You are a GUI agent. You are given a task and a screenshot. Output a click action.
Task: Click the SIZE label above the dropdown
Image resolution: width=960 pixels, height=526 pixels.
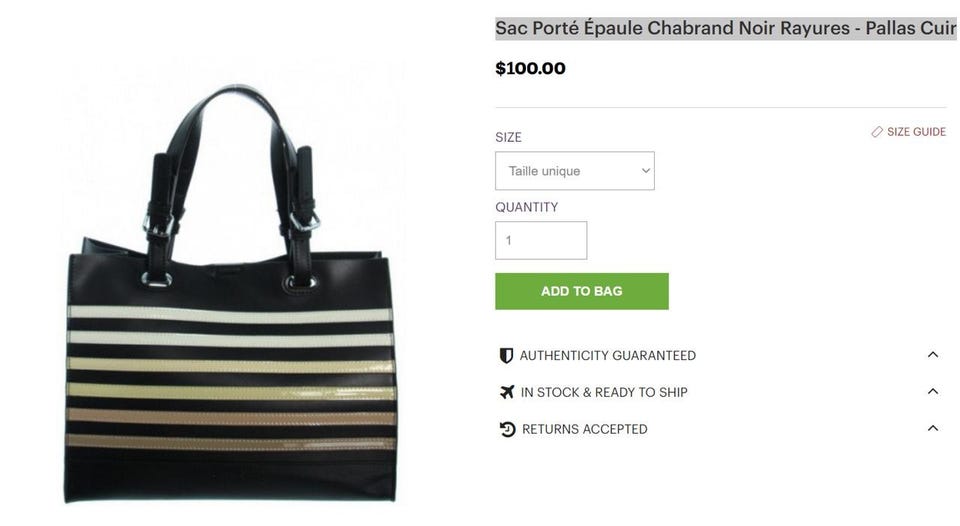[508, 137]
